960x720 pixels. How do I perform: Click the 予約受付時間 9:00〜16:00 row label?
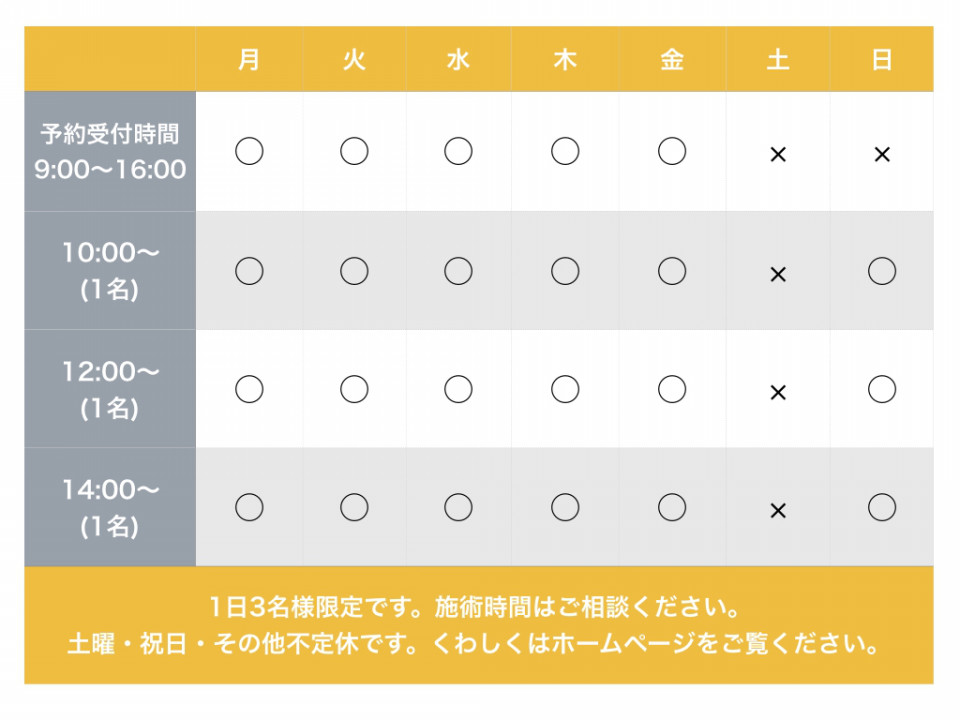coord(110,151)
